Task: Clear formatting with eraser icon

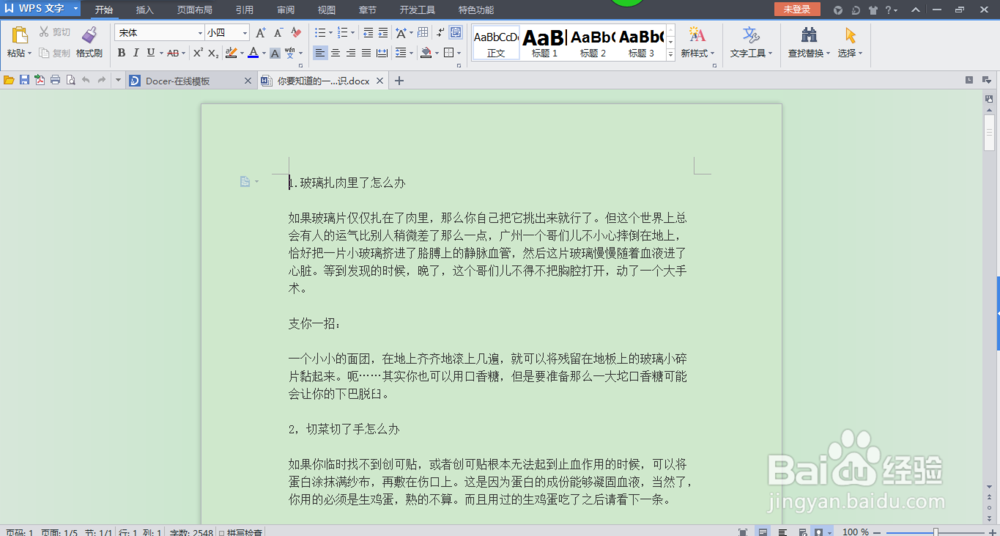Action: [x=296, y=33]
